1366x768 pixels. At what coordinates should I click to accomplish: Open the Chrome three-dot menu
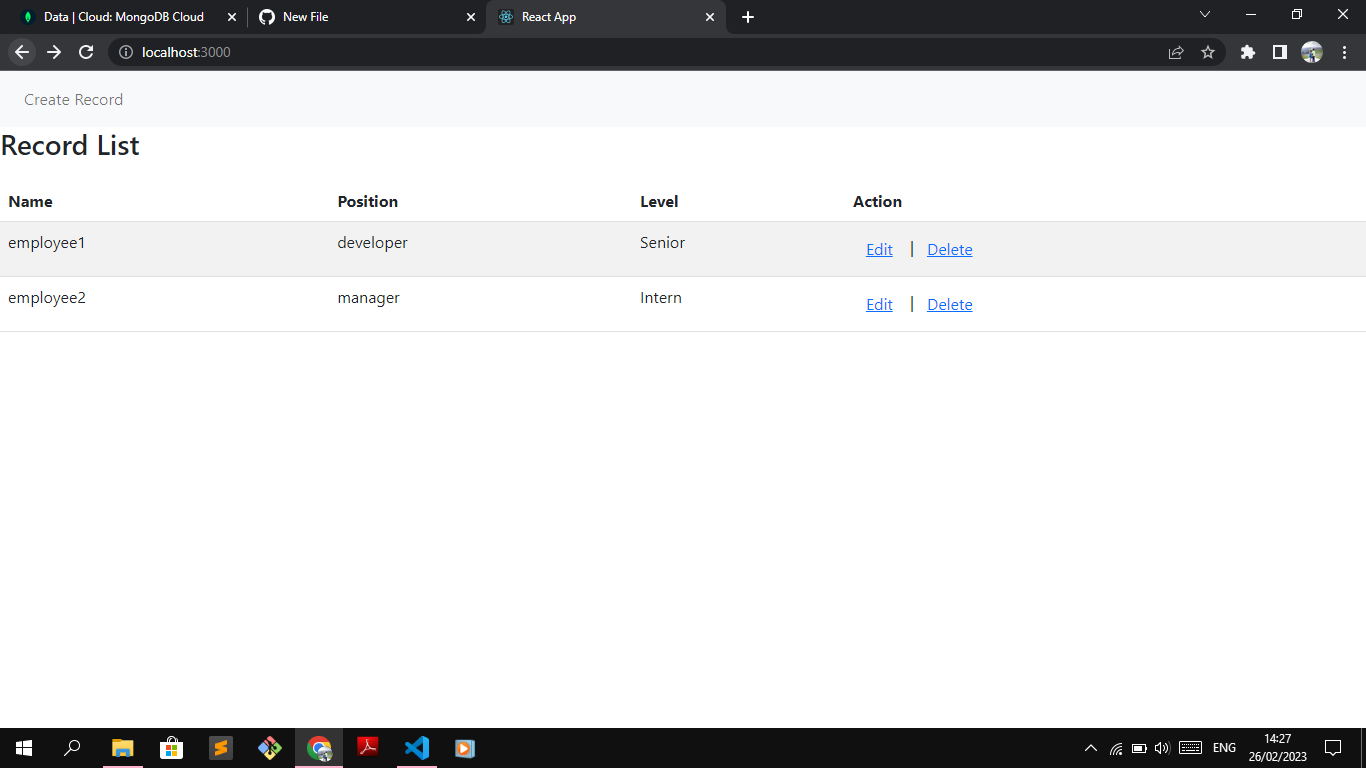tap(1344, 52)
